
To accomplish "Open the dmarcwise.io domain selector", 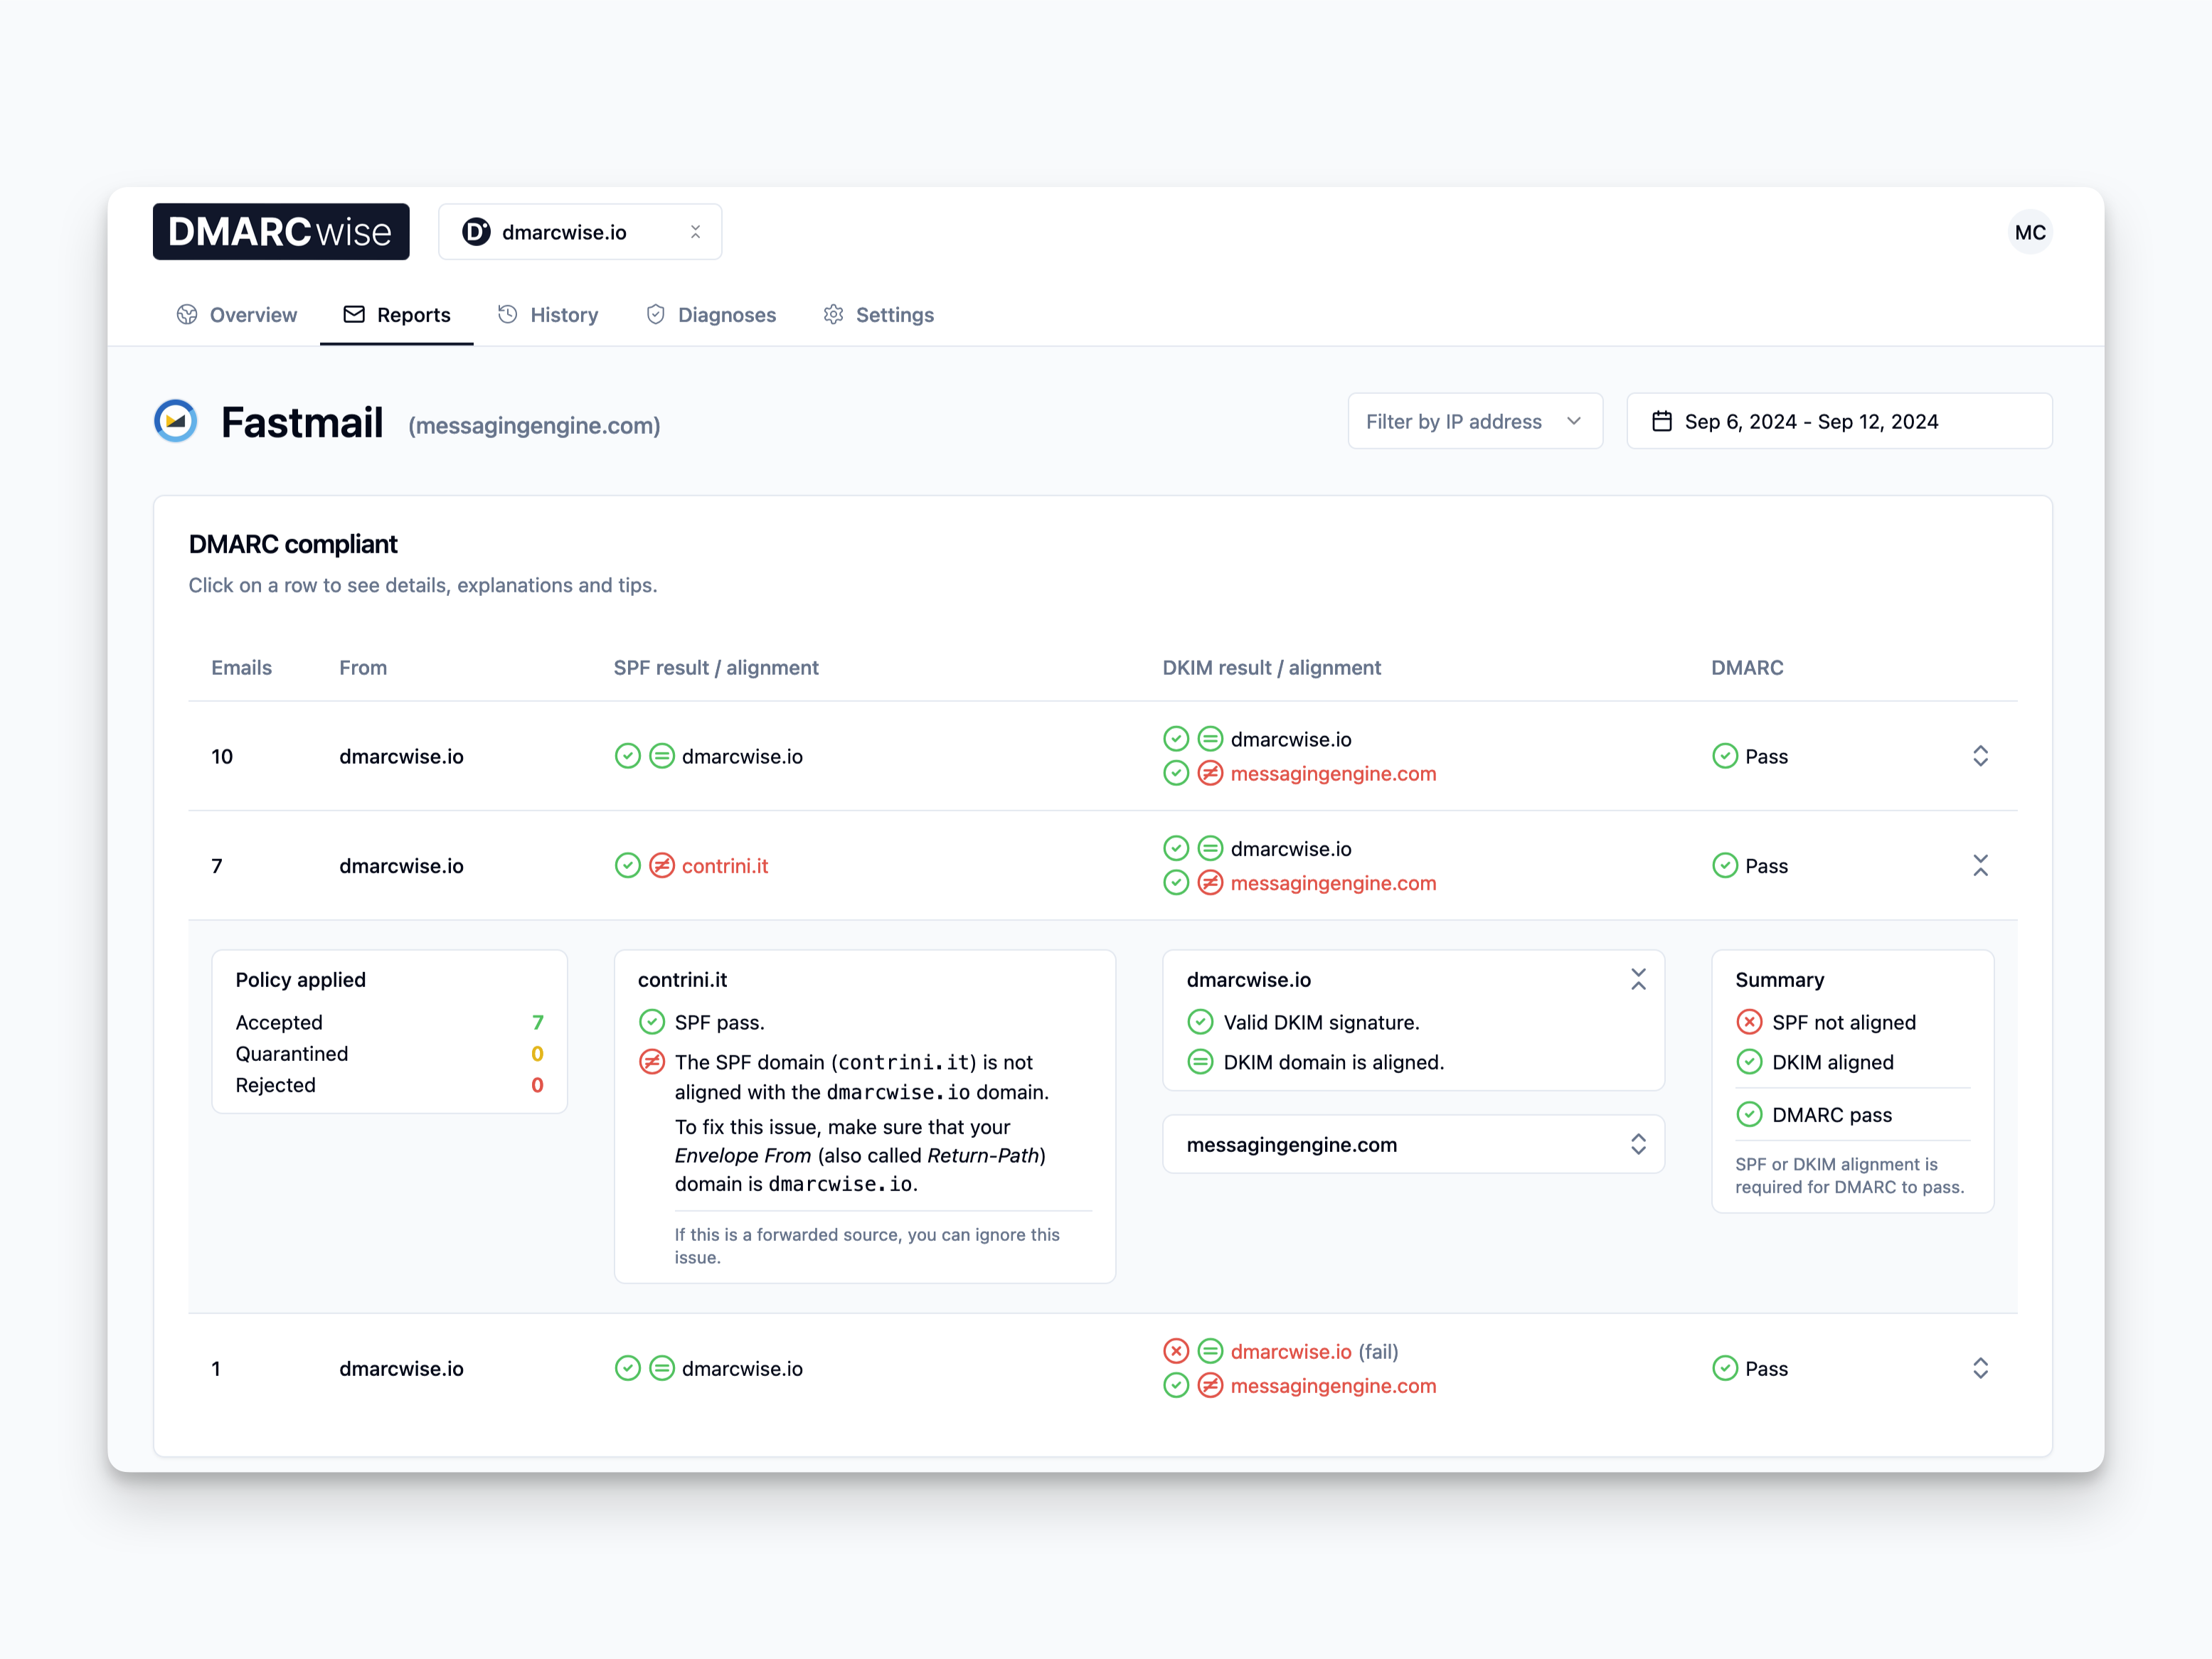I will [580, 232].
